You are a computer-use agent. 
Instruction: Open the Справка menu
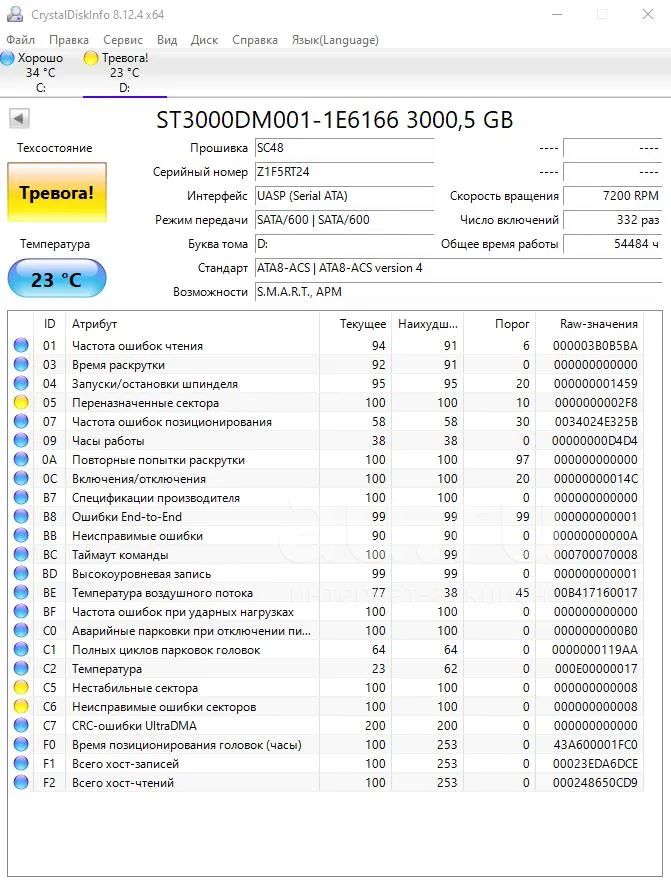(x=255, y=40)
